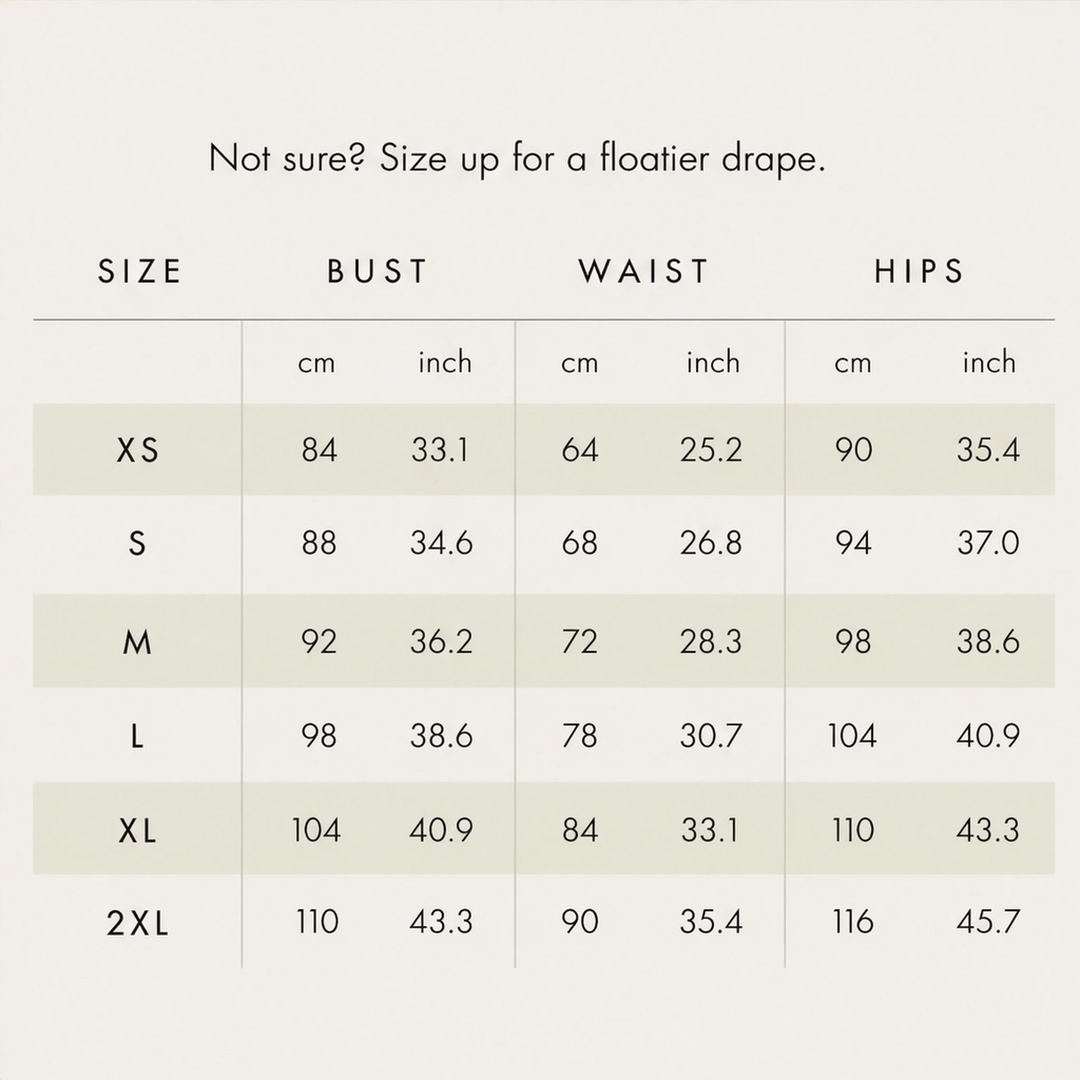Select waist inch value 28.3 for M

point(711,642)
